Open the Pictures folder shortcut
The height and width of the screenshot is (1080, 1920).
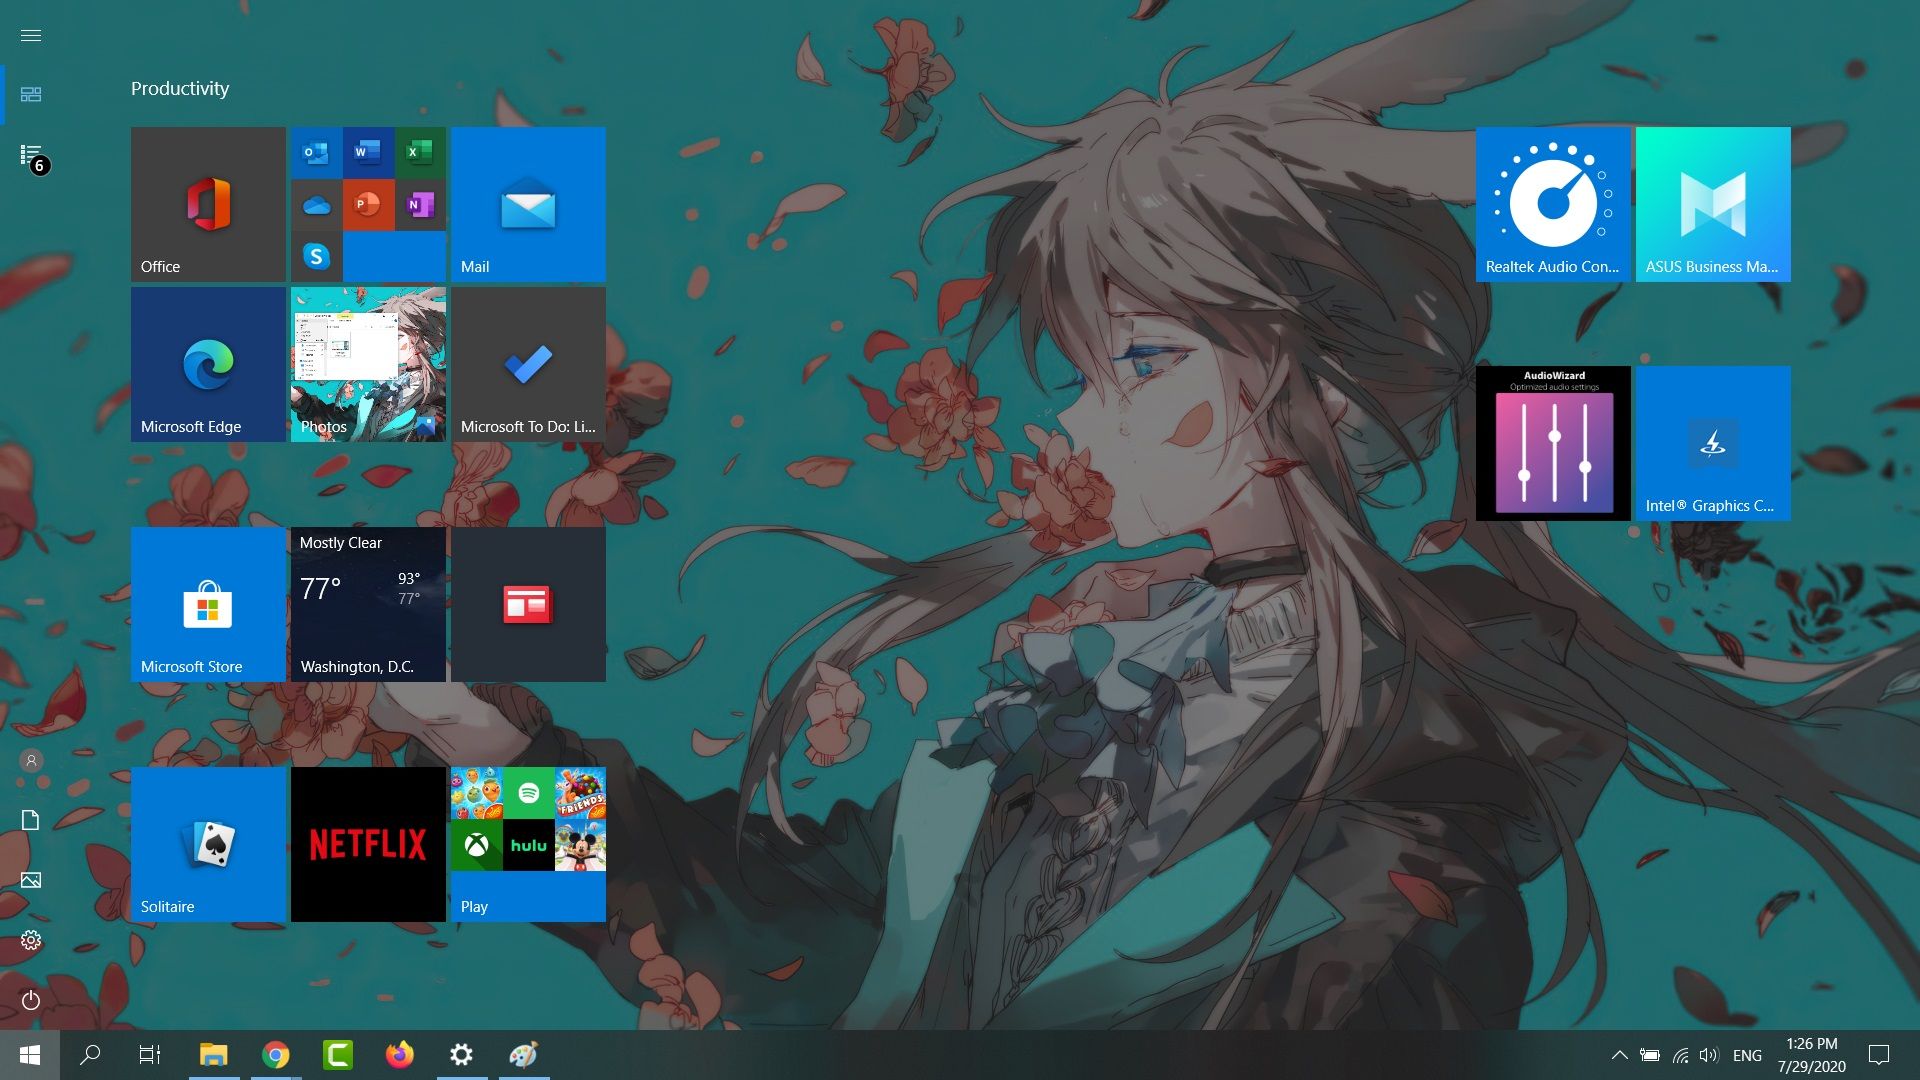click(31, 880)
